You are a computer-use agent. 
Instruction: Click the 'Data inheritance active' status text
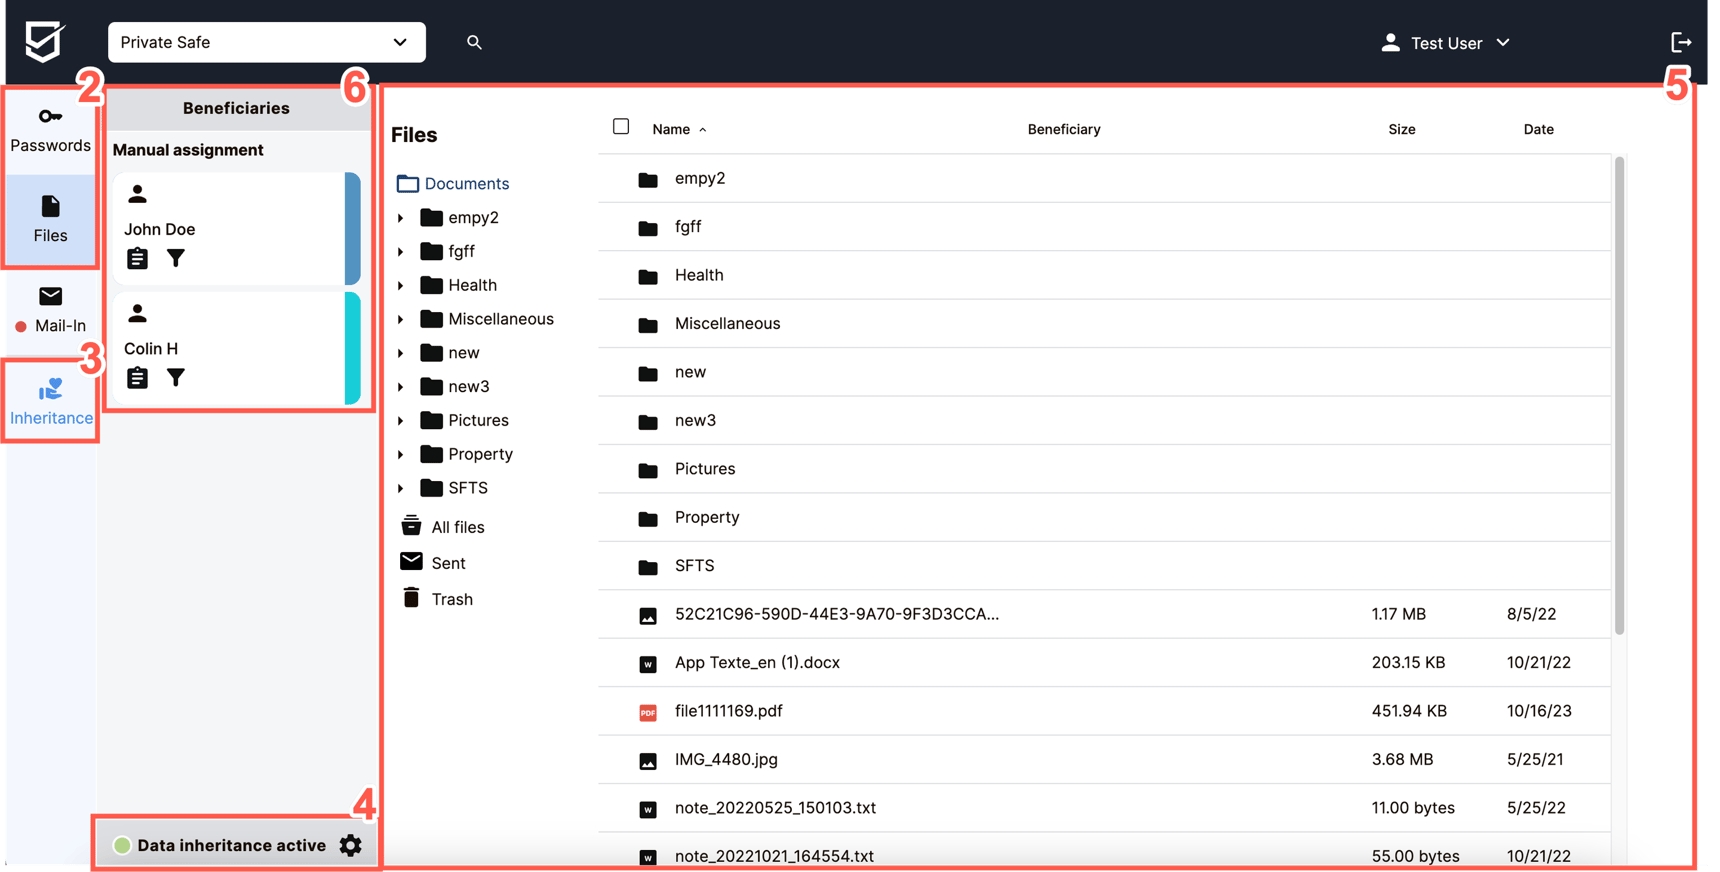[232, 846]
